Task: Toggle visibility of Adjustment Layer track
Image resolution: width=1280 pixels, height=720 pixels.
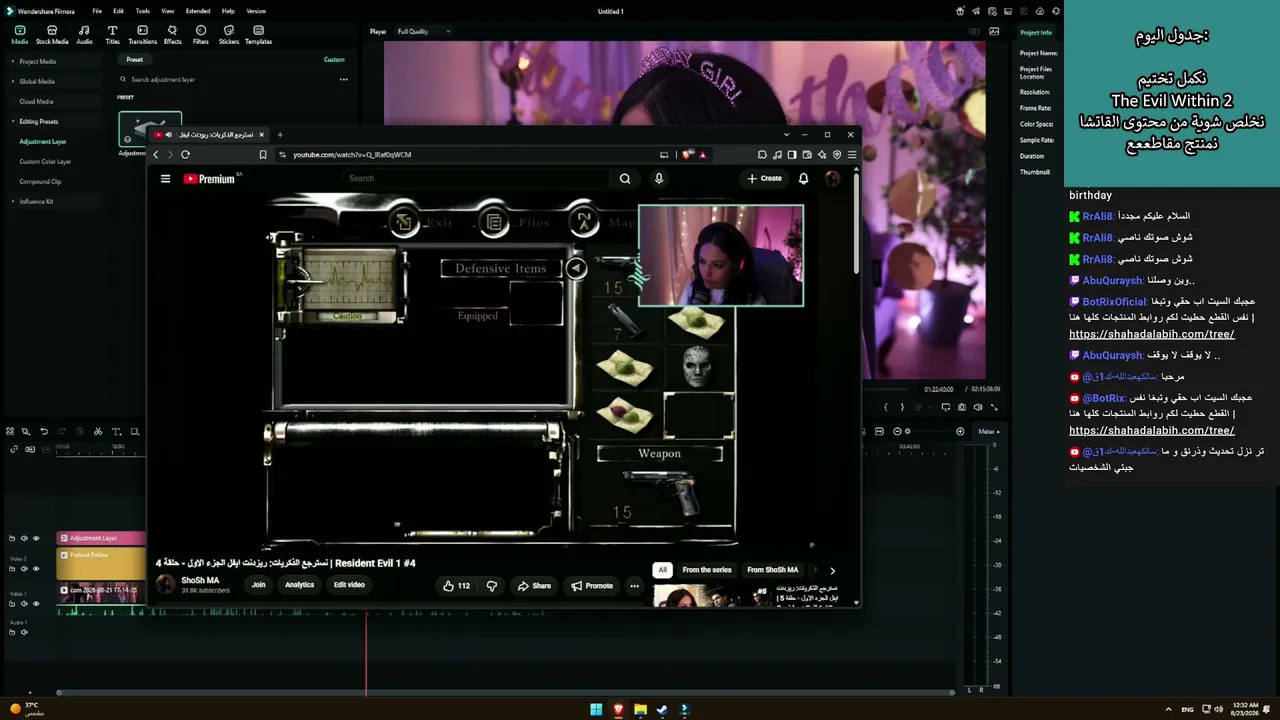Action: point(36,538)
